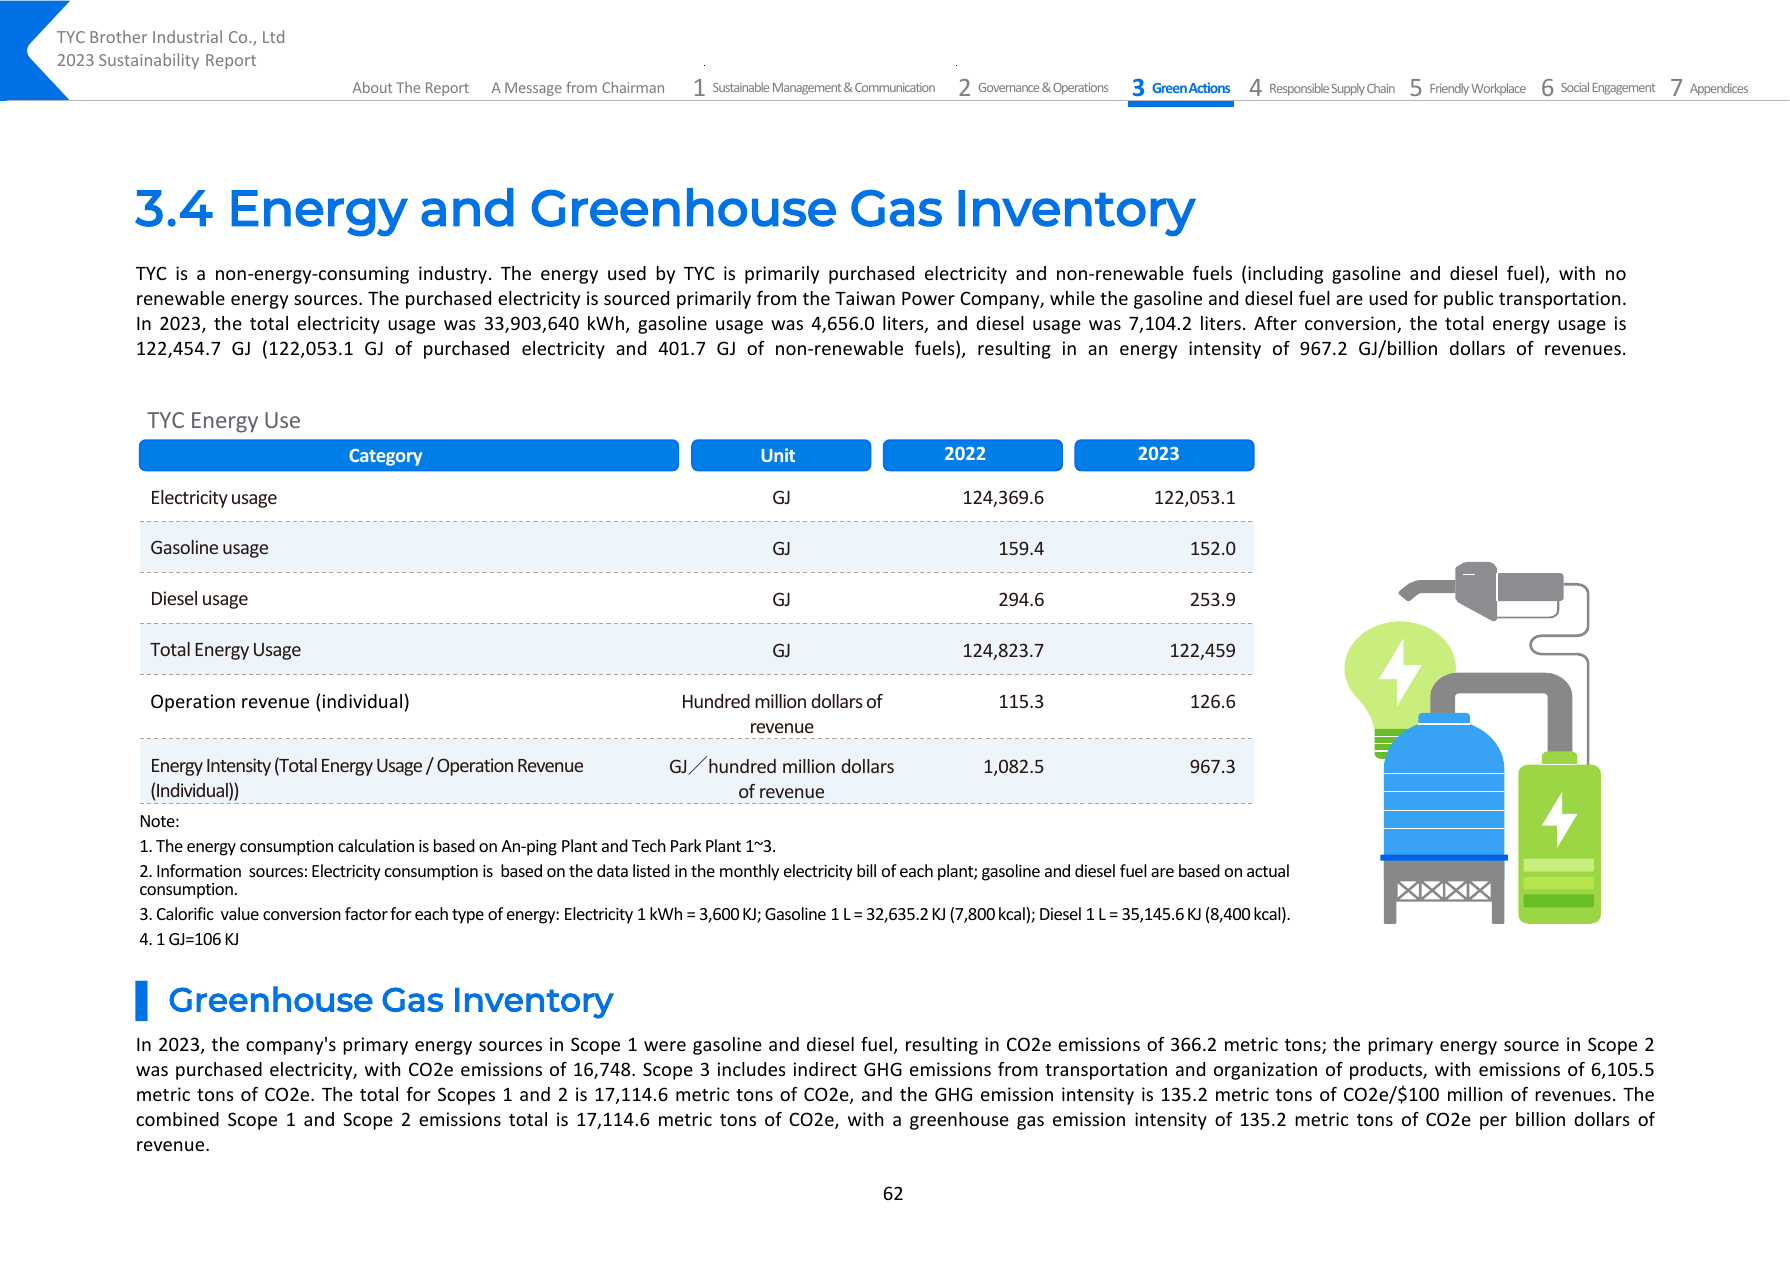The width and height of the screenshot is (1790, 1276).
Task: Open the Friendly Workplace chapter
Action: point(1468,88)
